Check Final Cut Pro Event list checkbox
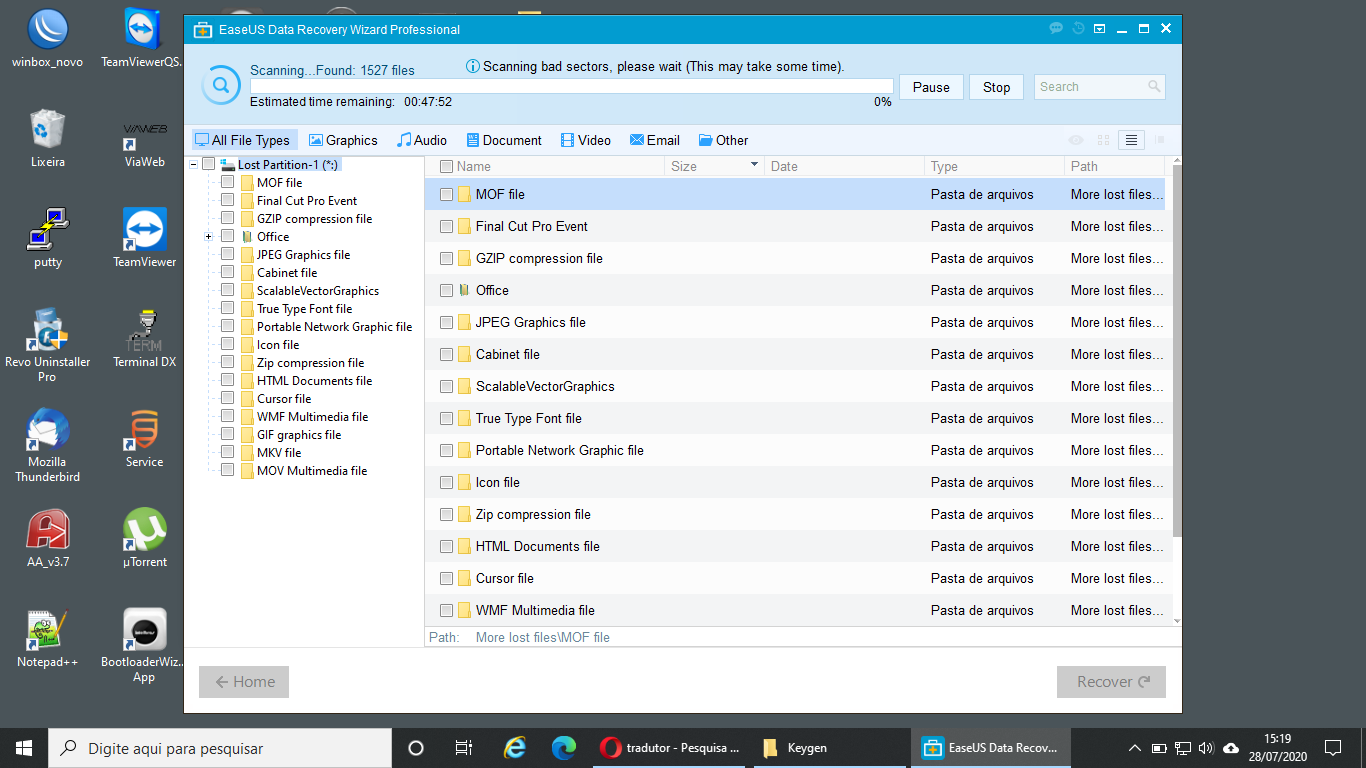1366x768 pixels. click(447, 227)
